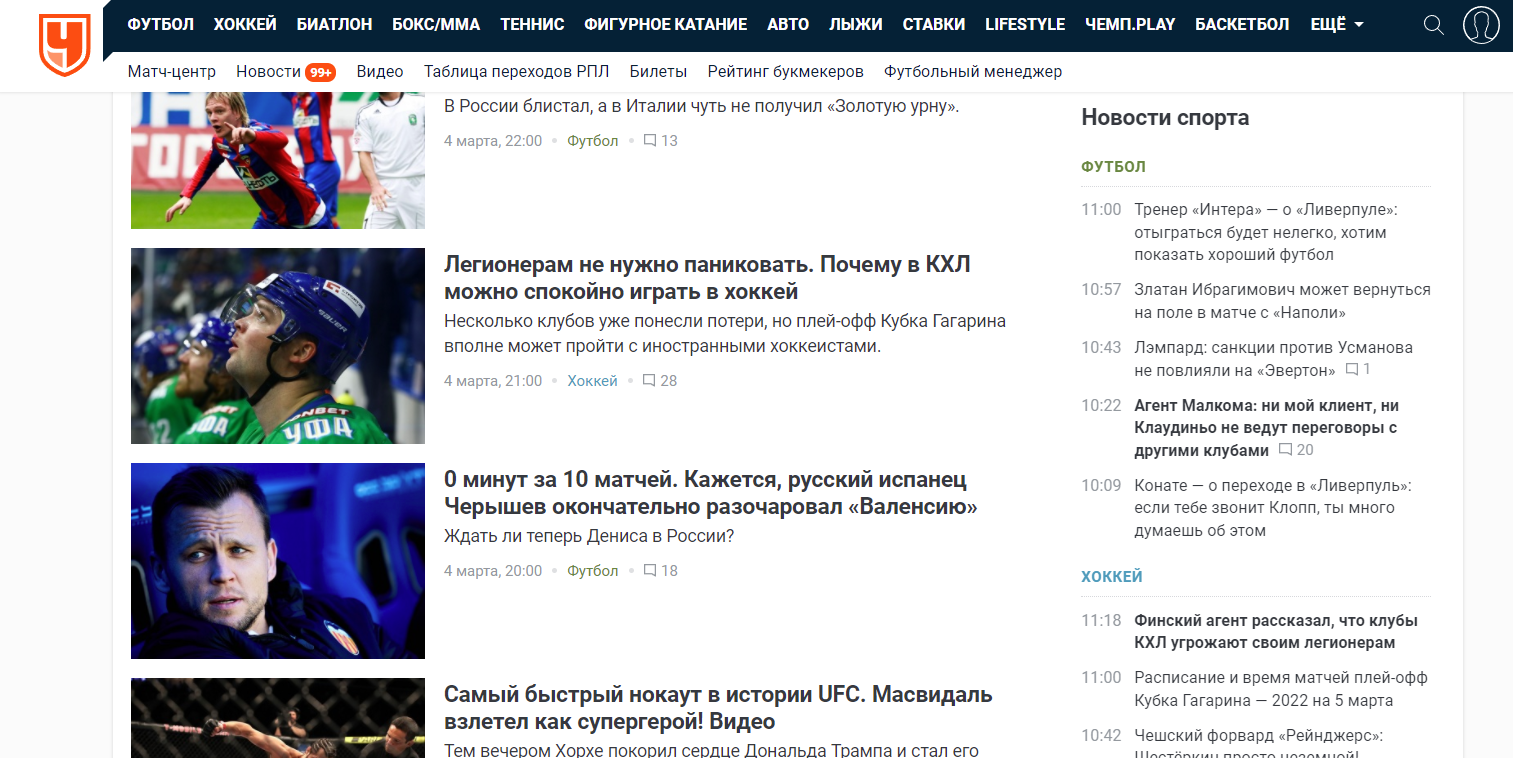The width and height of the screenshot is (1513, 758).
Task: Go to the Матч-центр tab
Action: (x=172, y=72)
